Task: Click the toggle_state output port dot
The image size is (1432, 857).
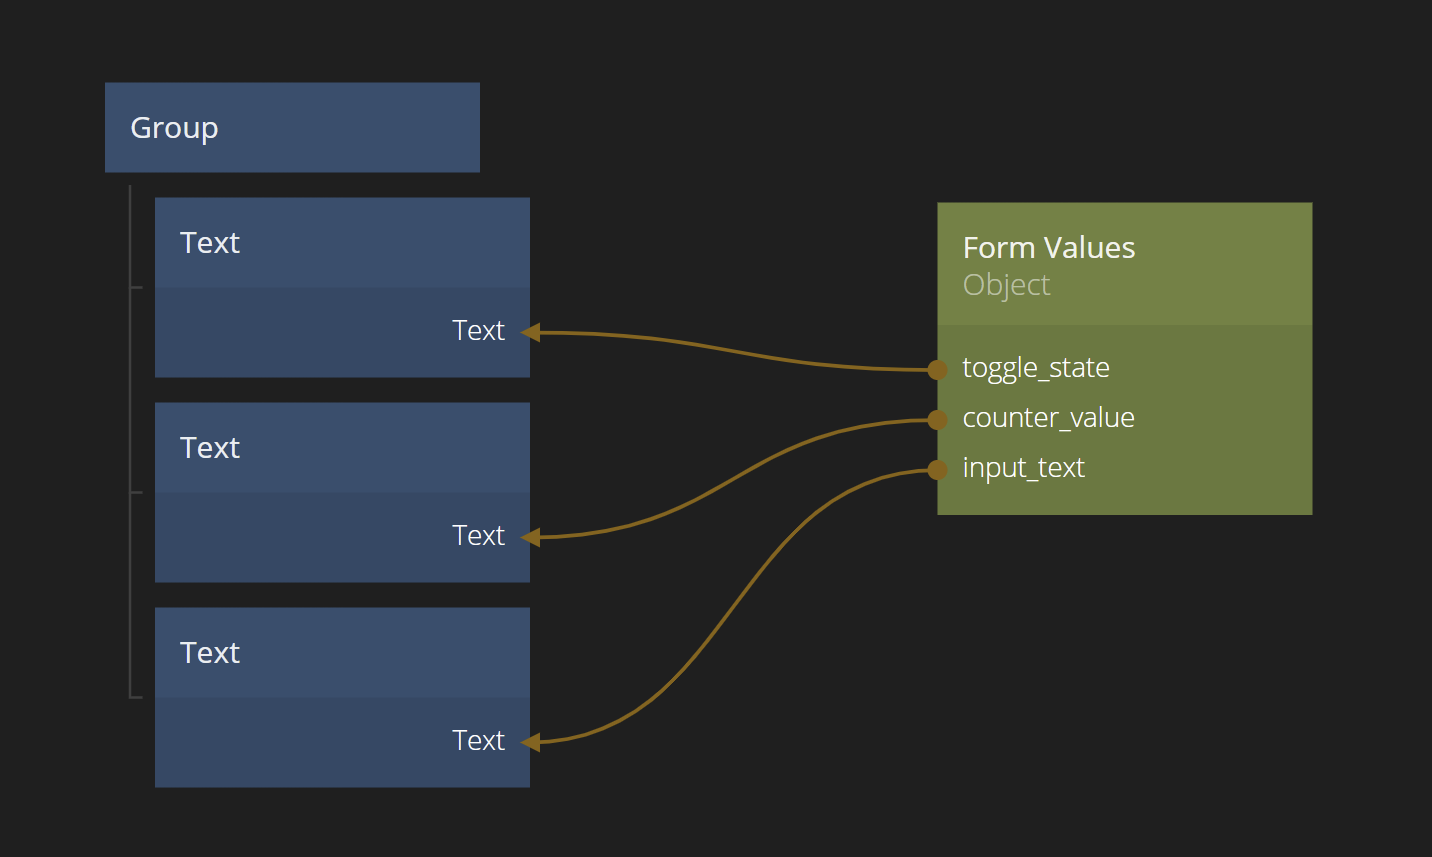Action: coord(937,370)
